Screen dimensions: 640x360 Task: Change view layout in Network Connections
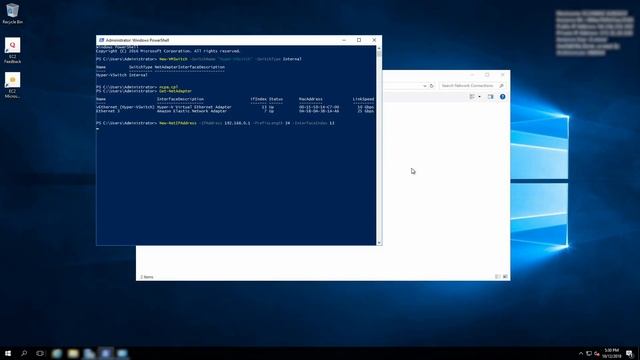click(472, 97)
